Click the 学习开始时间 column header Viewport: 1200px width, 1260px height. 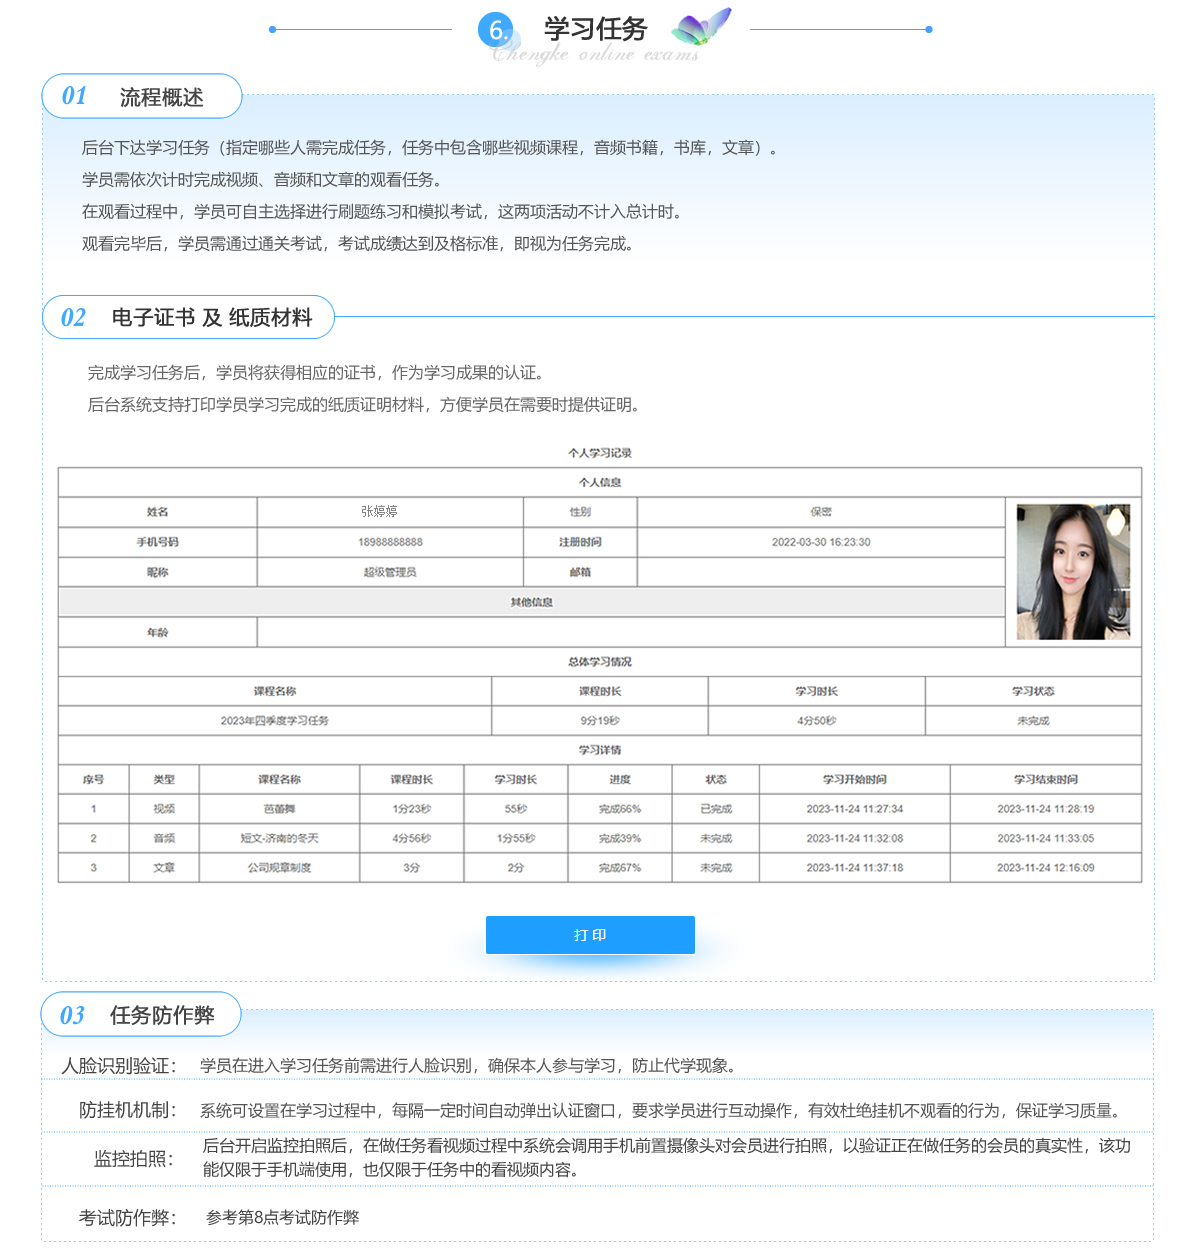pyautogui.click(x=854, y=780)
